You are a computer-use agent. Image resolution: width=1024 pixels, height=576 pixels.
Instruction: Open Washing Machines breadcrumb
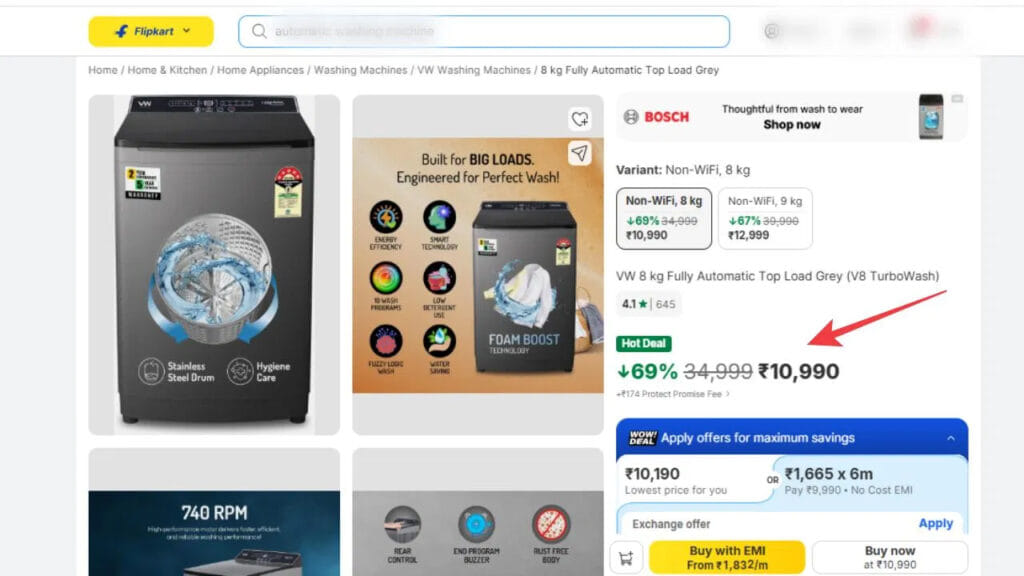coord(360,70)
